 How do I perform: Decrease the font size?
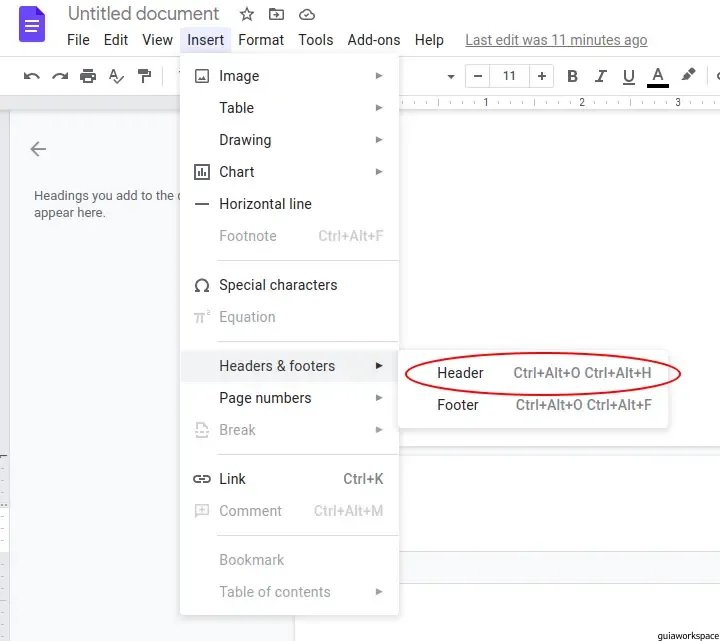tap(478, 76)
